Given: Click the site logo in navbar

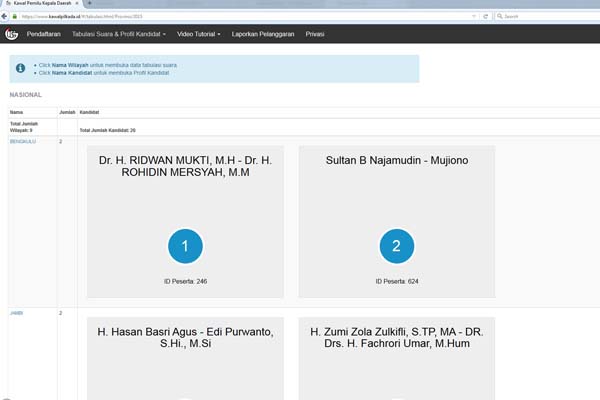Looking at the screenshot, I should tap(12, 34).
